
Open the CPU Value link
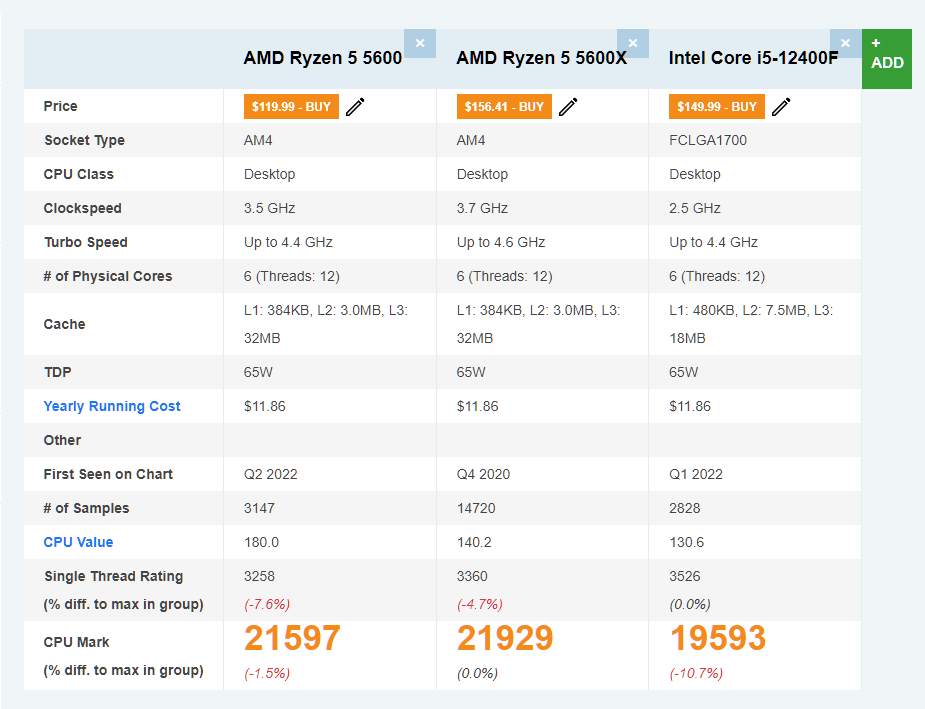pyautogui.click(x=78, y=542)
